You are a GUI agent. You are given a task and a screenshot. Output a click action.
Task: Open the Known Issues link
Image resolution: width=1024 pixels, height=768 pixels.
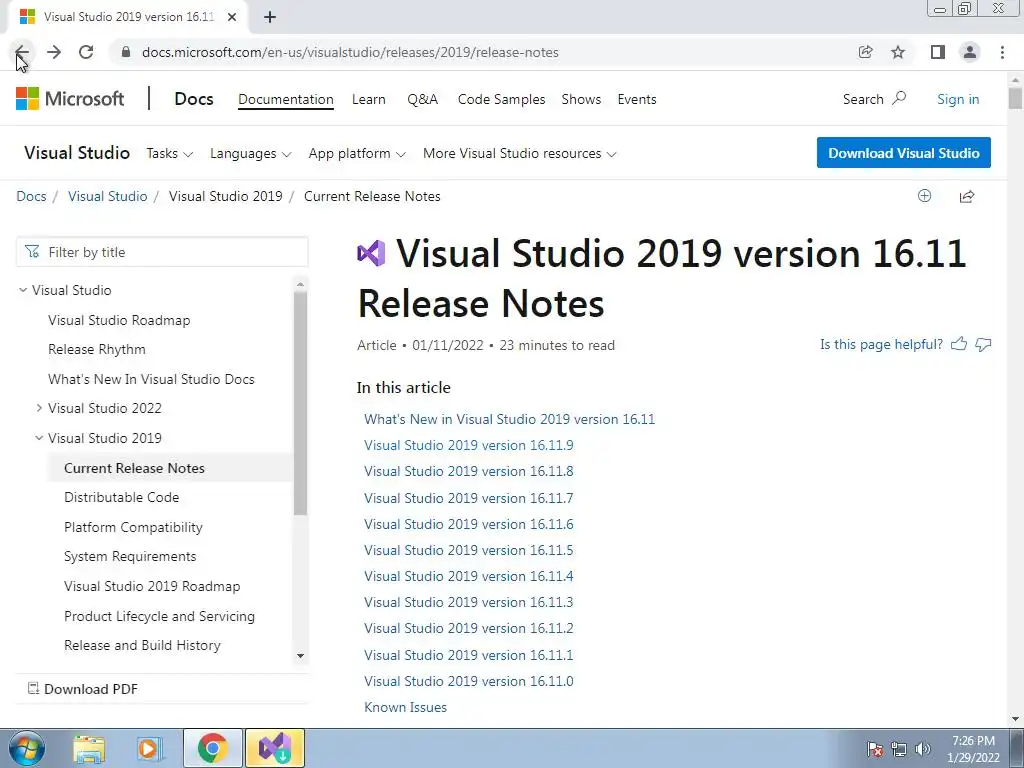click(406, 707)
